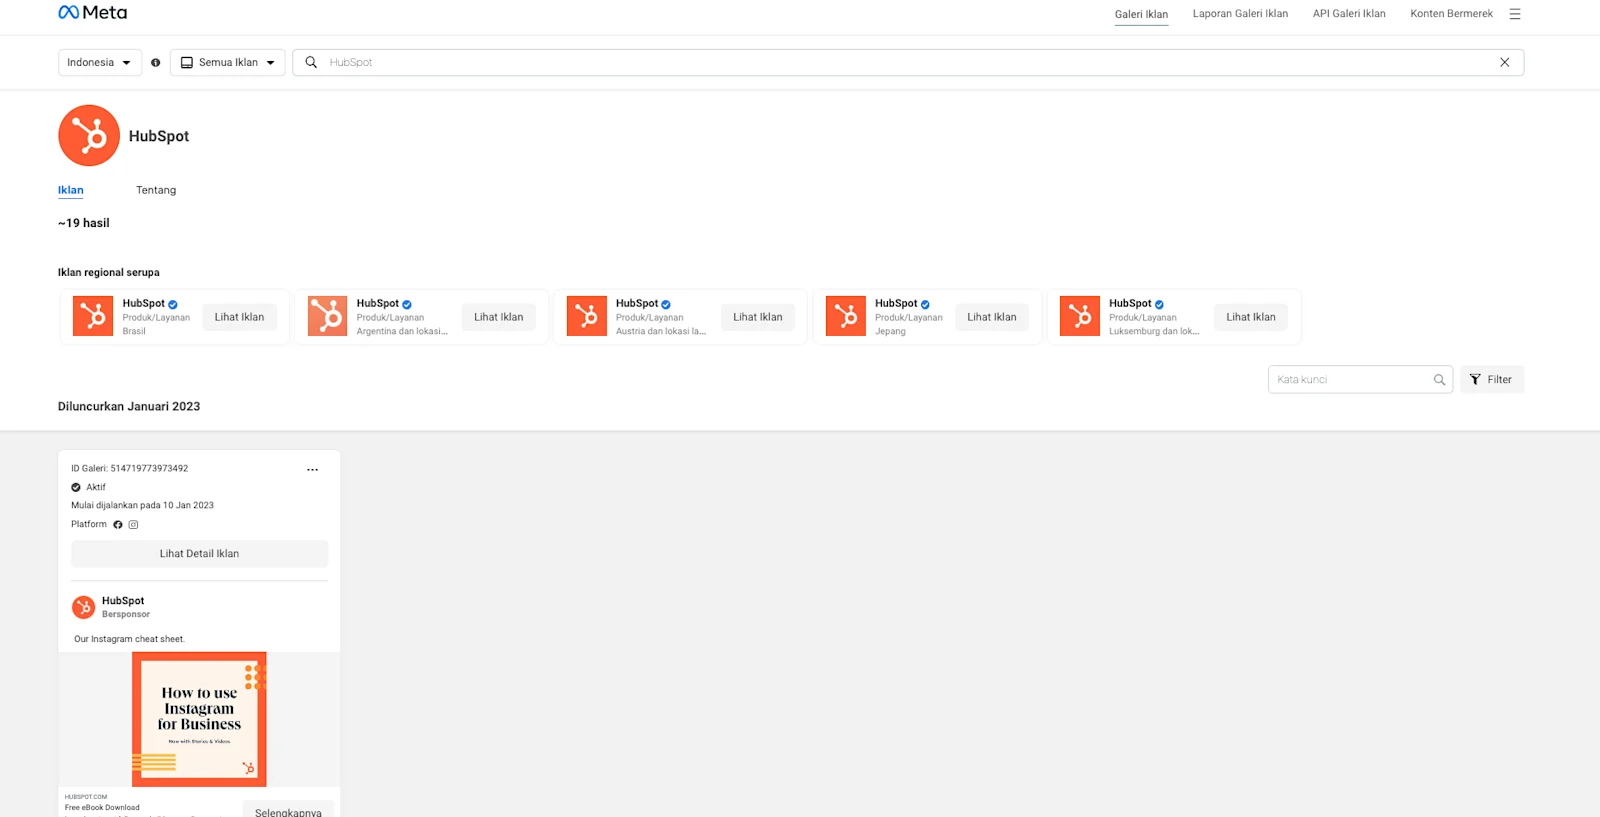
Task: Click Lihat Iklan for Austria
Action: click(758, 317)
